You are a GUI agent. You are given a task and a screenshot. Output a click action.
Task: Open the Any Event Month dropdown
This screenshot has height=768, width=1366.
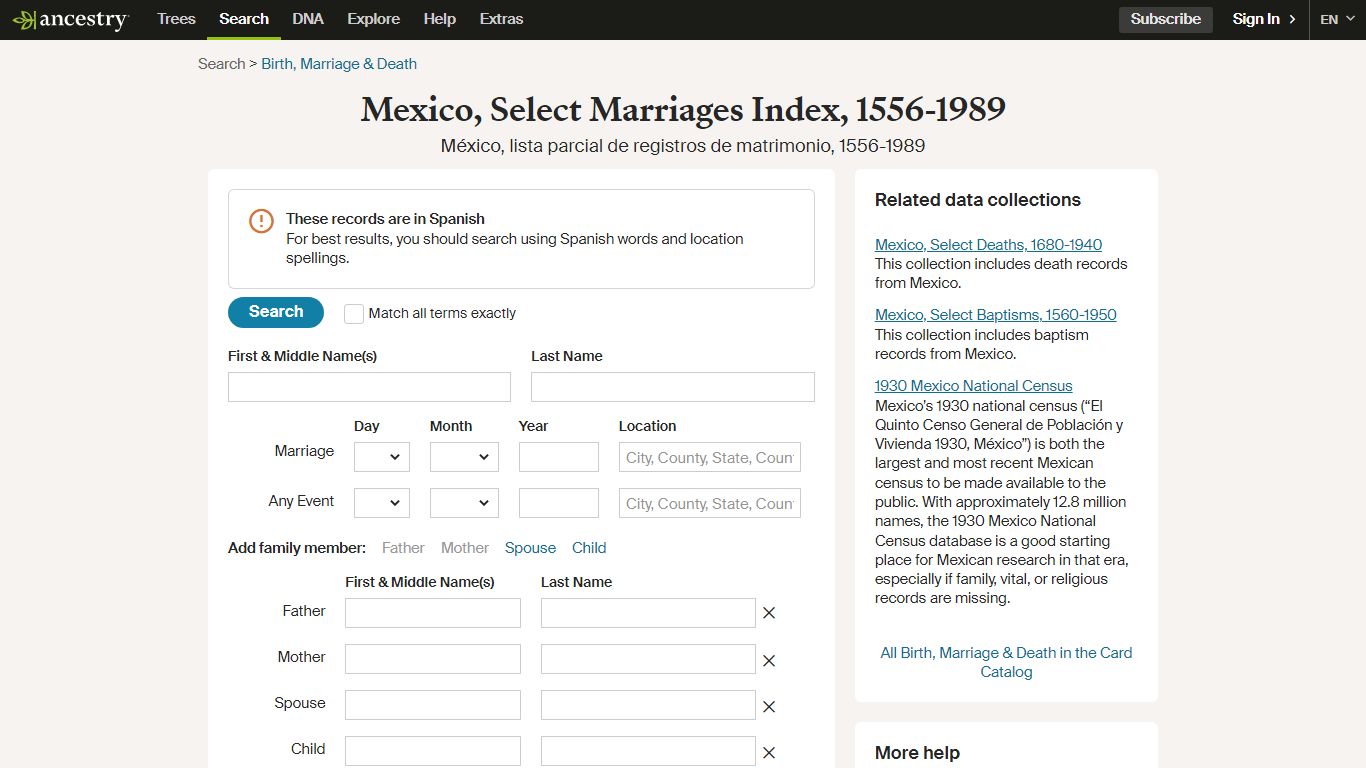click(464, 503)
